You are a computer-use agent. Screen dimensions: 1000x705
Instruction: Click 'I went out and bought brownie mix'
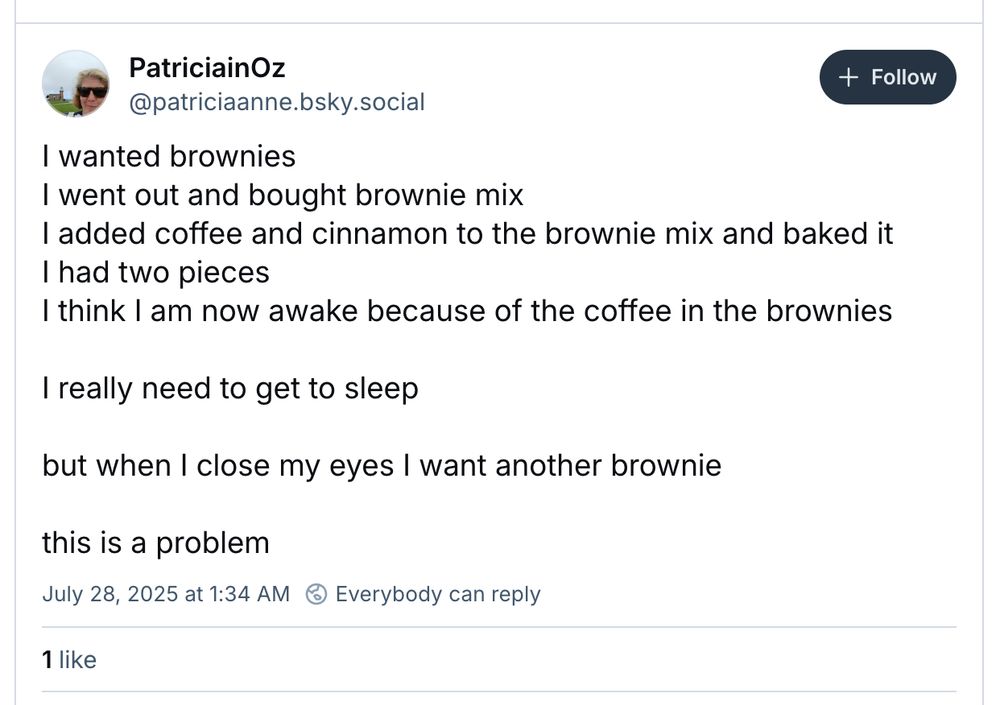click(283, 195)
